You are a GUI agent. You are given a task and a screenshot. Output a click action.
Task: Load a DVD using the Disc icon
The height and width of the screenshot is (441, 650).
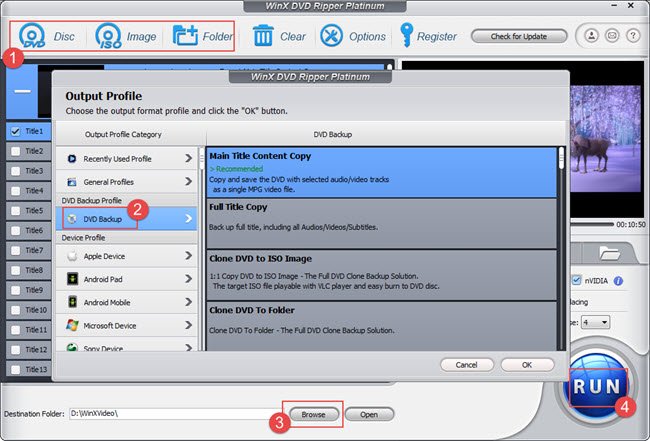32,36
